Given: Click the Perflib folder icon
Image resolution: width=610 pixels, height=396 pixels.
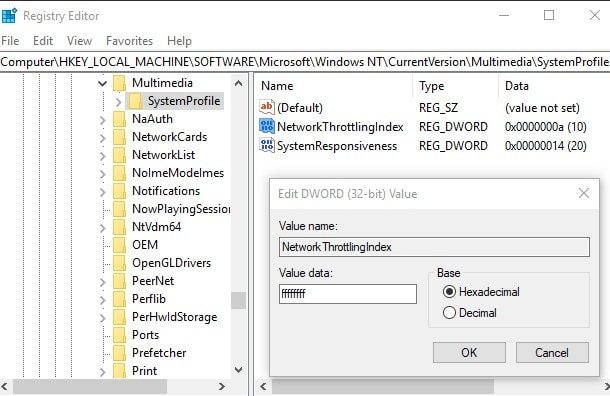Looking at the screenshot, I should [x=119, y=299].
